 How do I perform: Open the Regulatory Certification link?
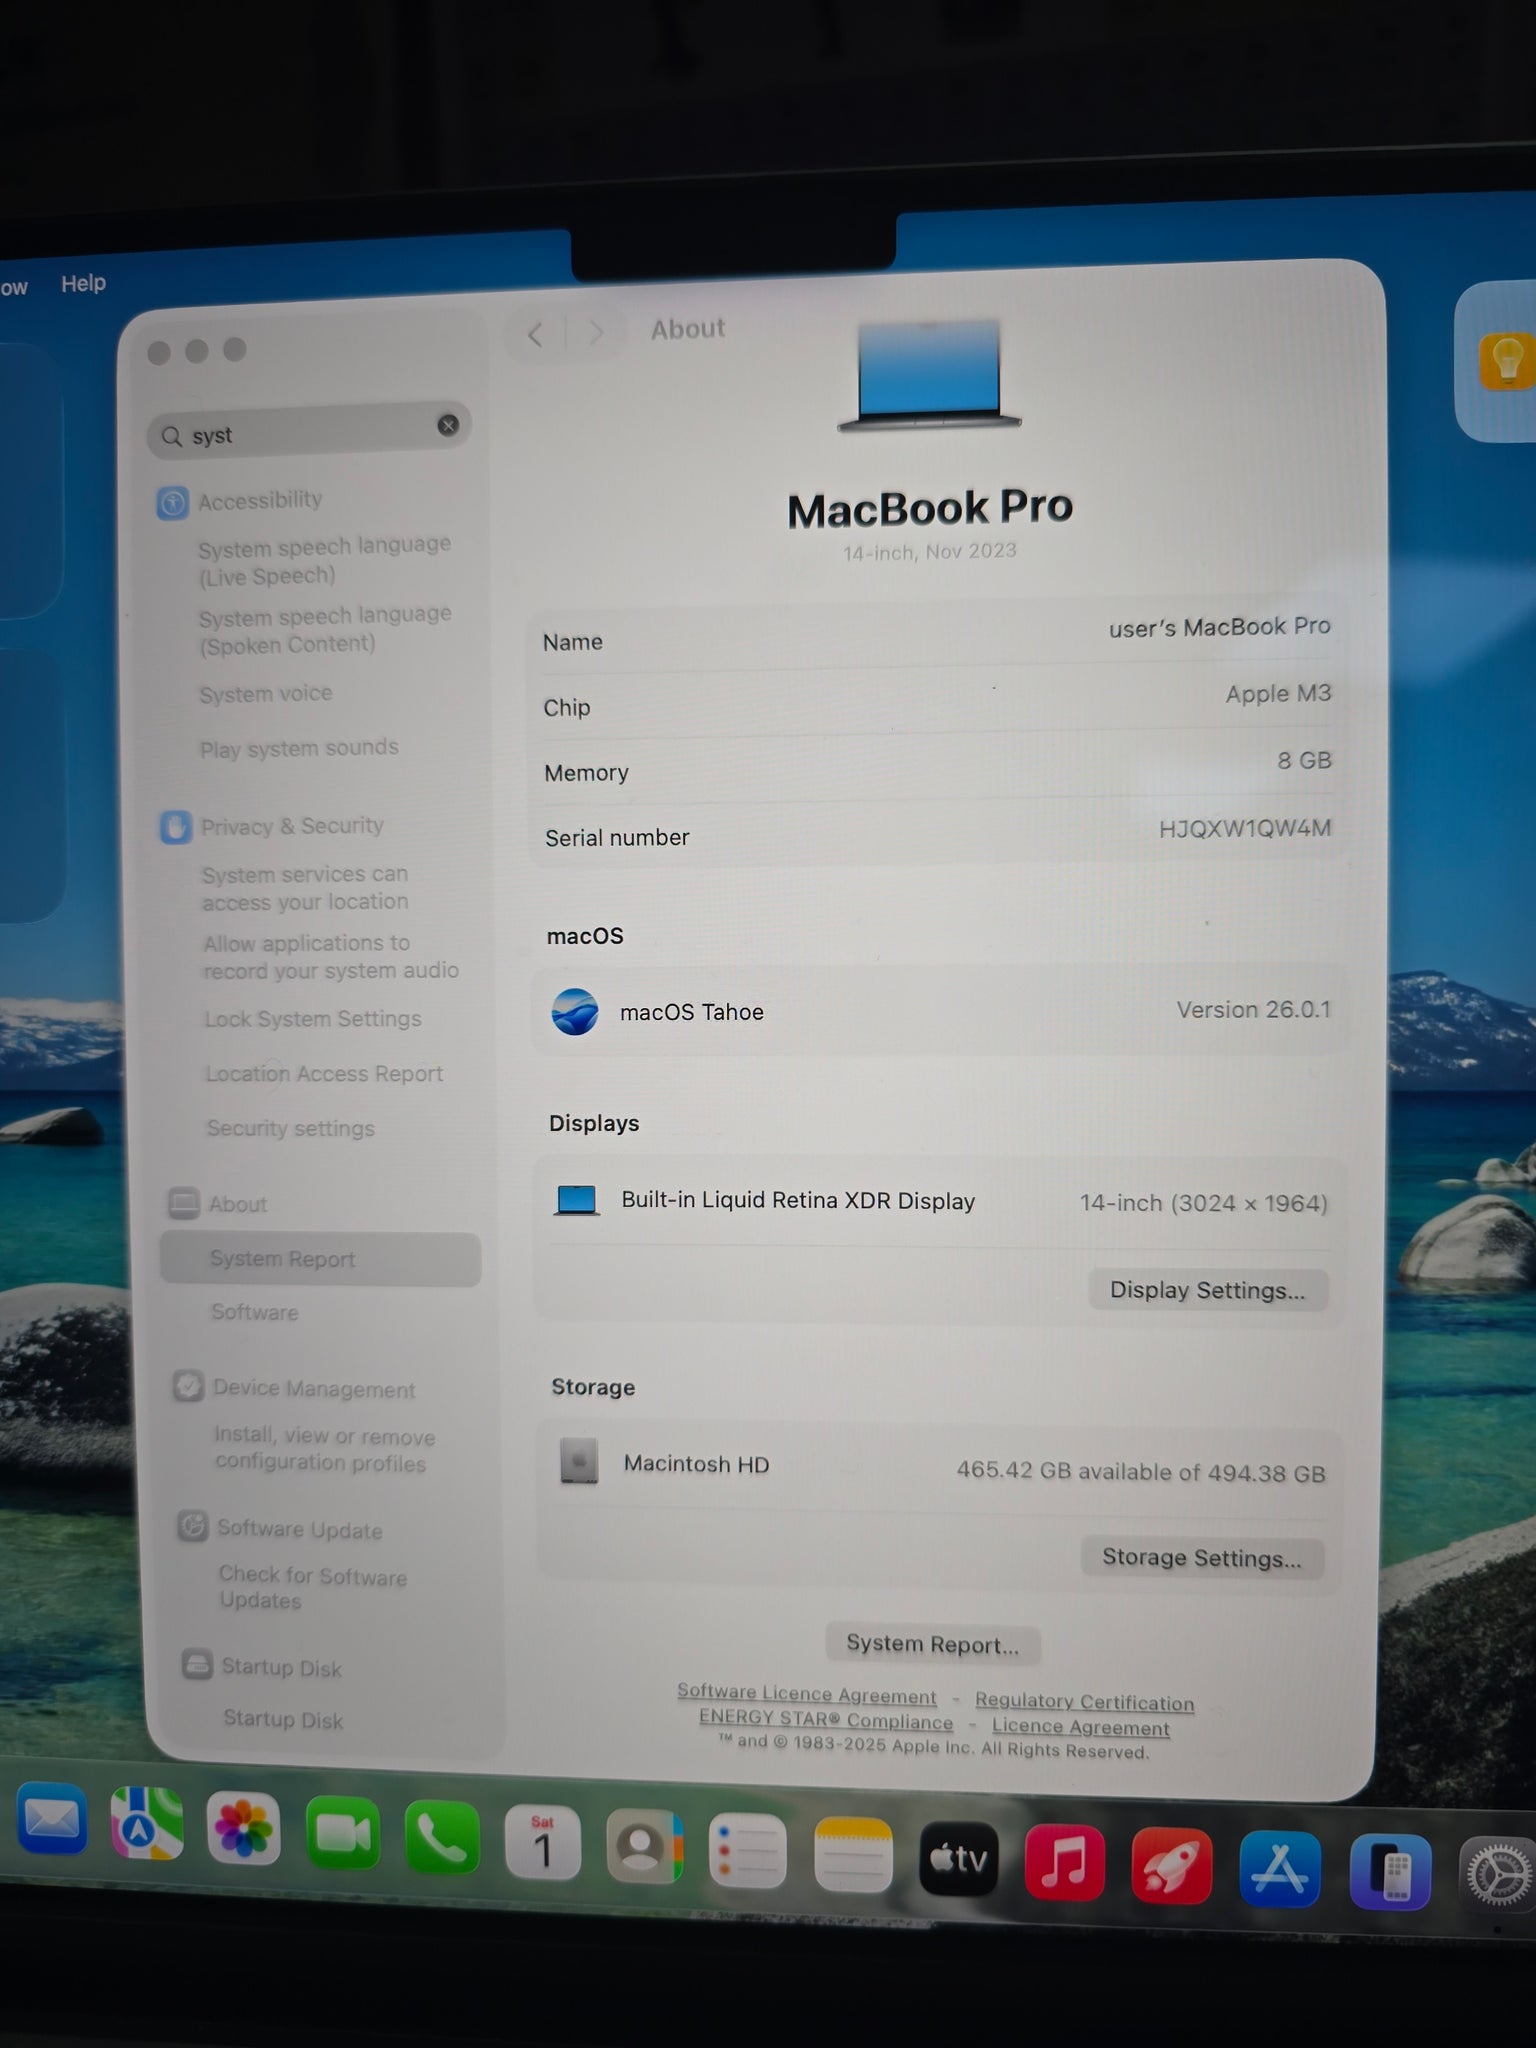(1084, 1702)
